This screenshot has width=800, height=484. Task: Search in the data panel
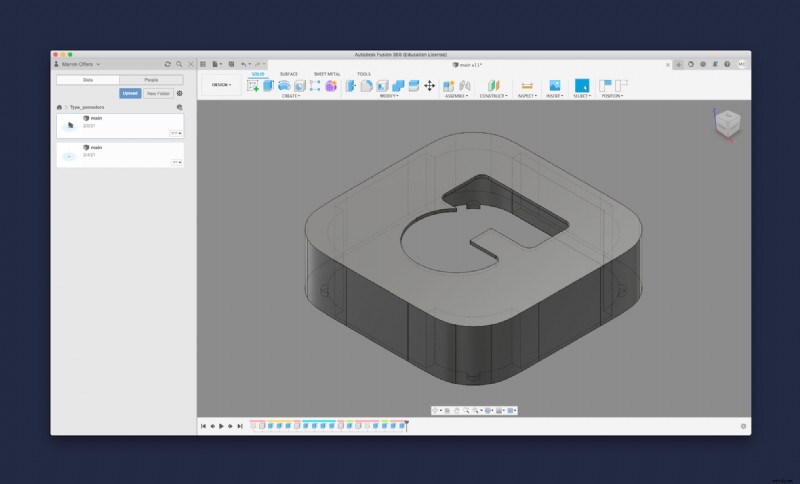(x=179, y=64)
